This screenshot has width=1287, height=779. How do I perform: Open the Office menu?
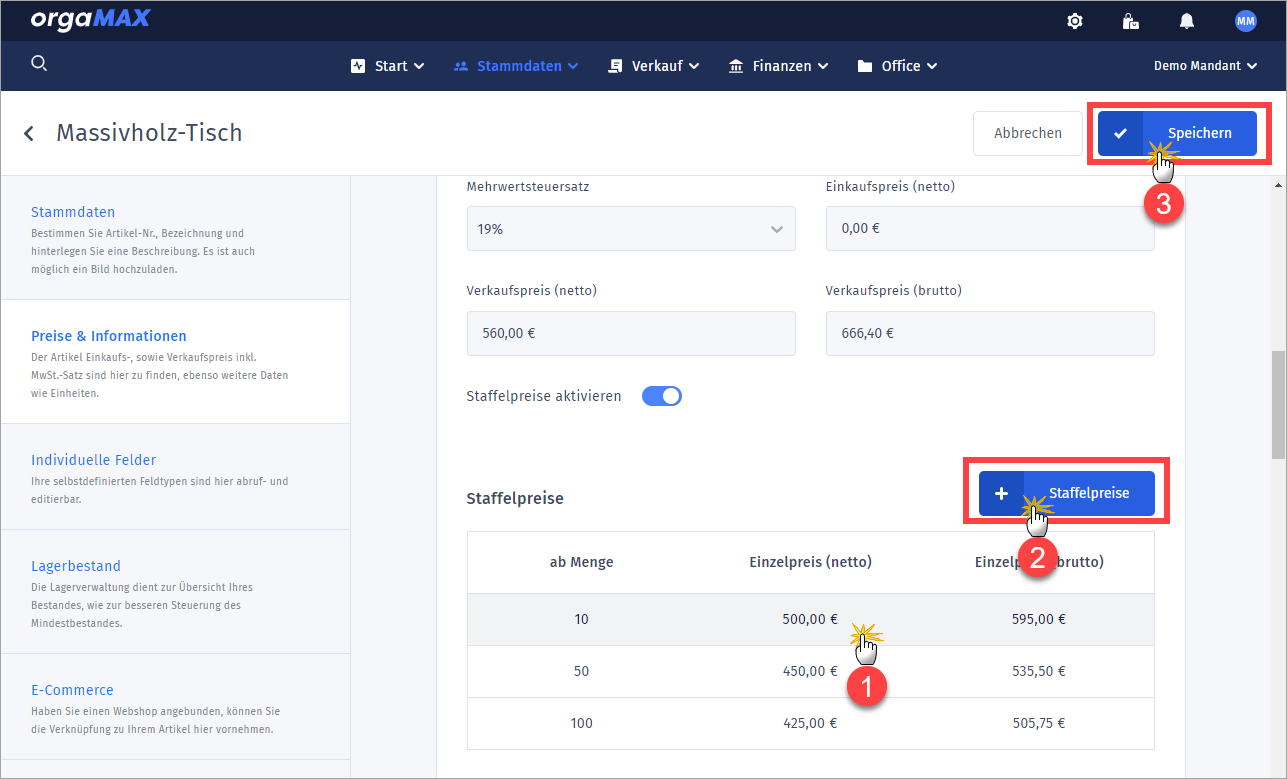click(897, 66)
